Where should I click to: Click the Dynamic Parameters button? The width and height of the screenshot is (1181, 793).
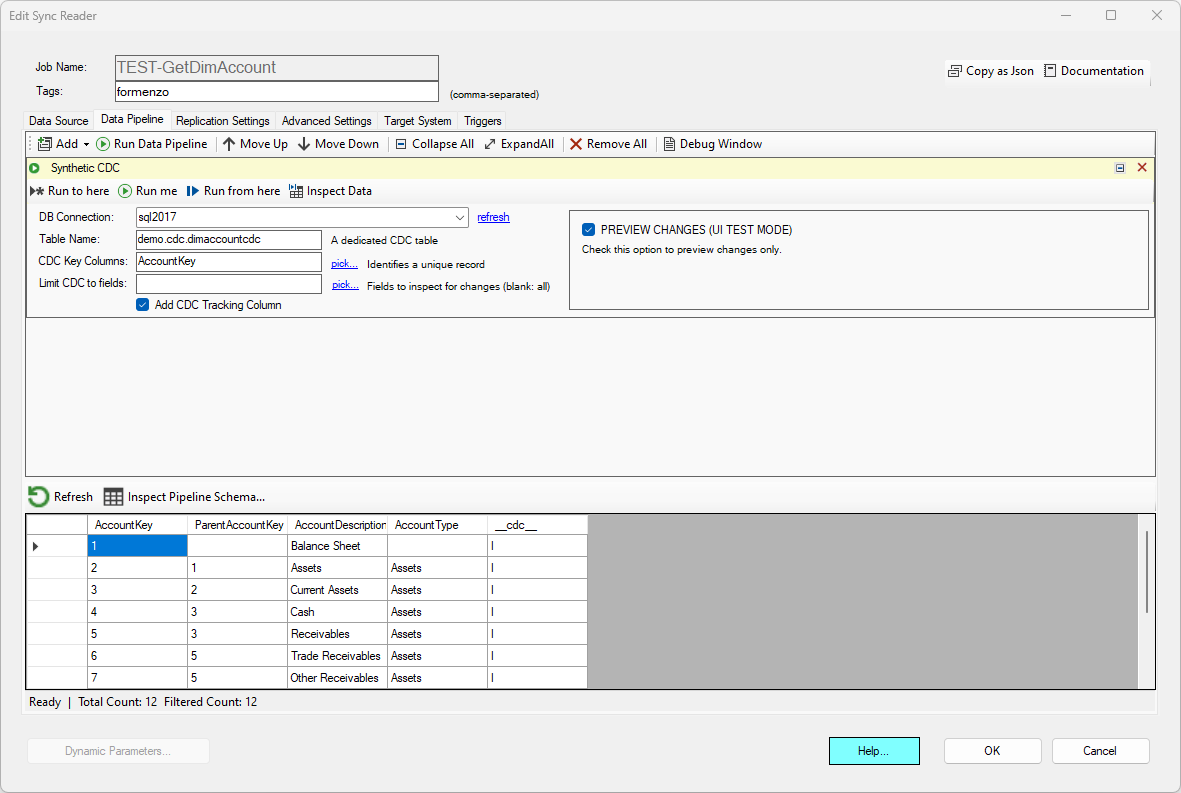click(118, 751)
